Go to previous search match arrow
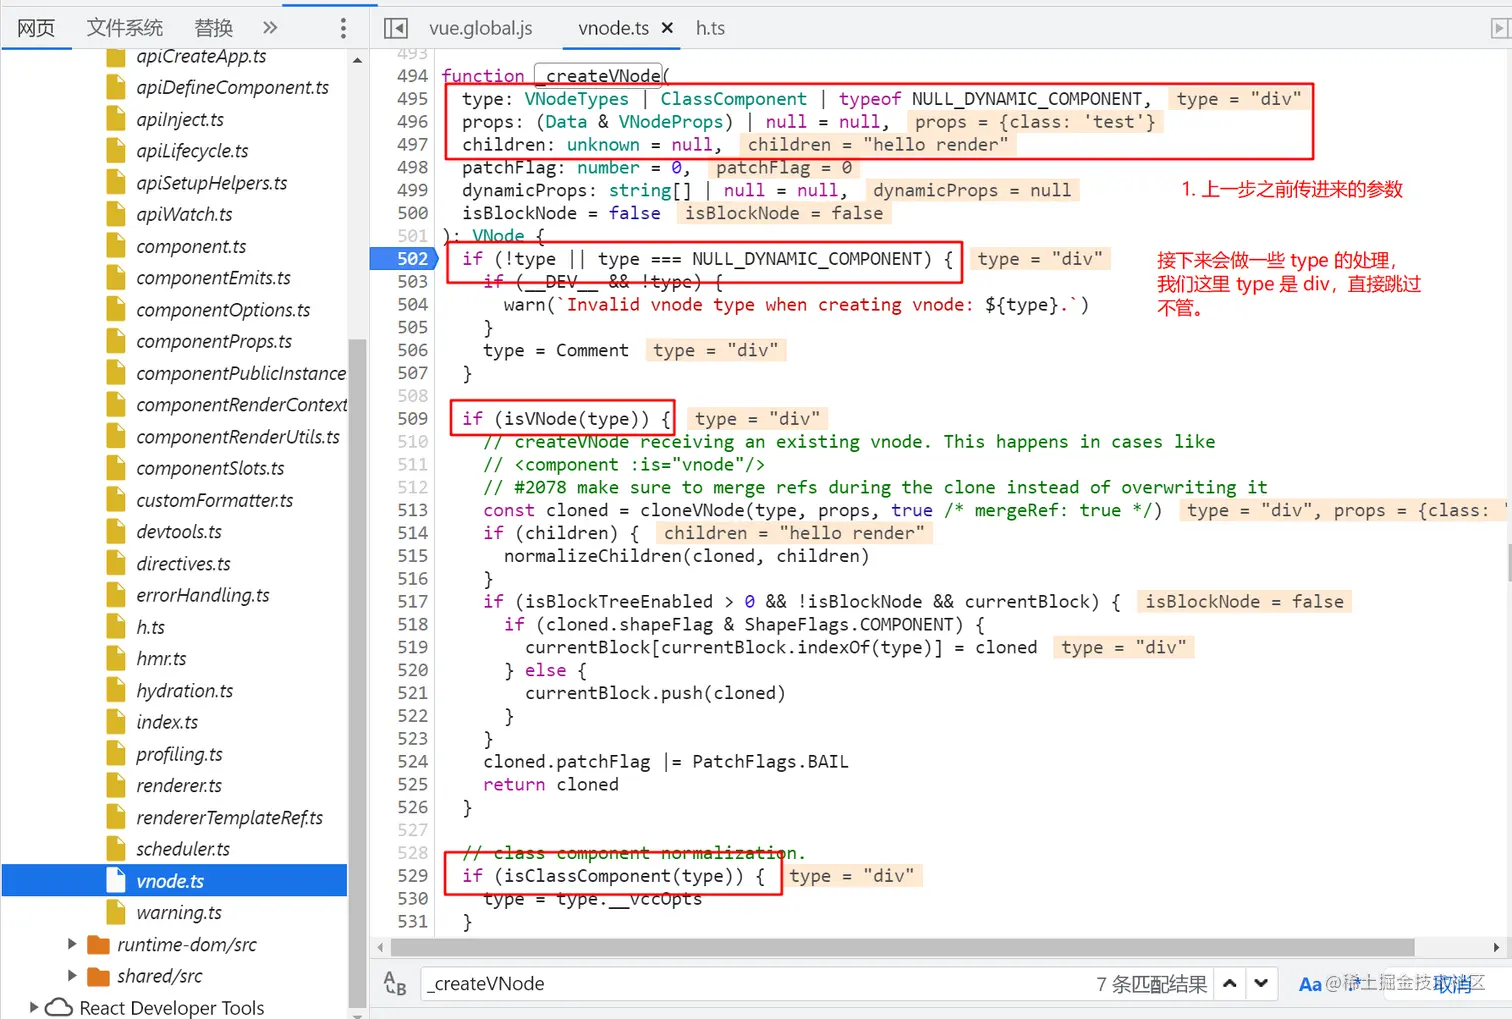 [1230, 984]
